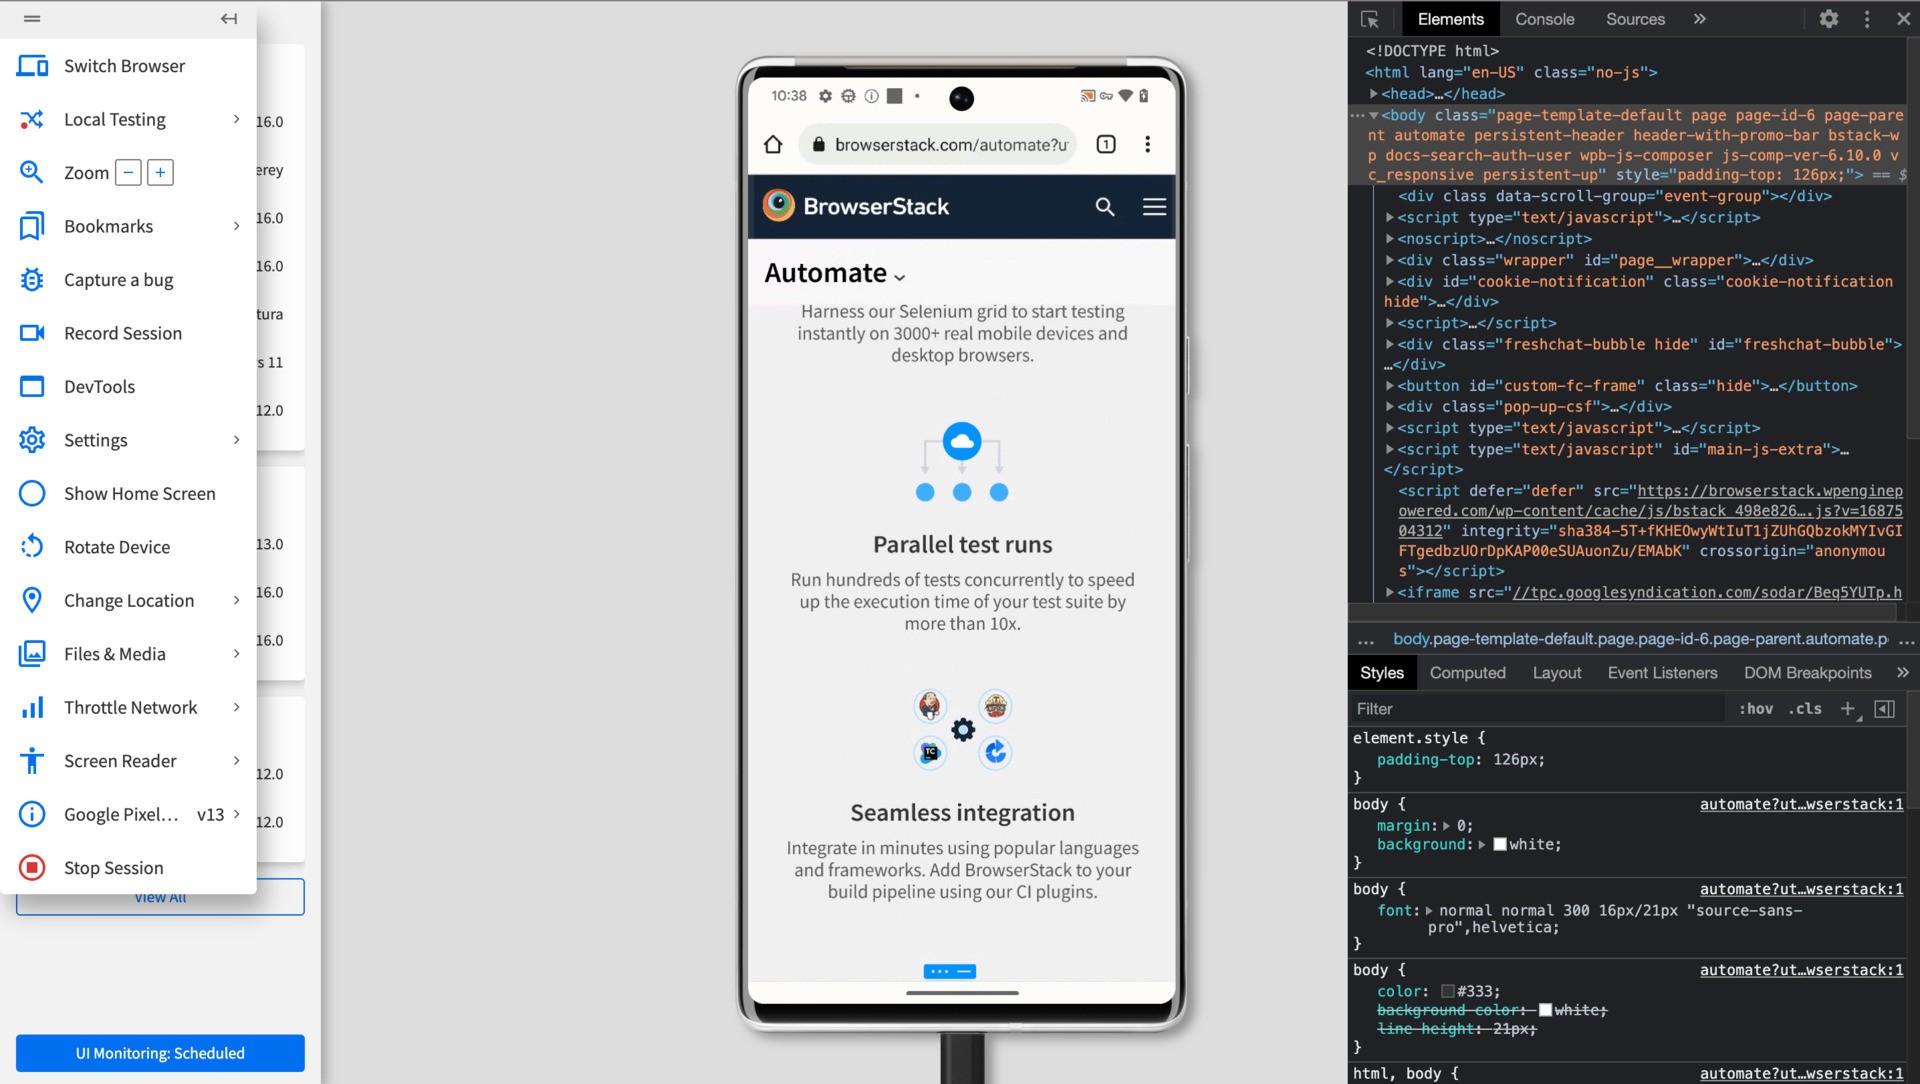Select the Console tab in DevTools

click(x=1543, y=18)
